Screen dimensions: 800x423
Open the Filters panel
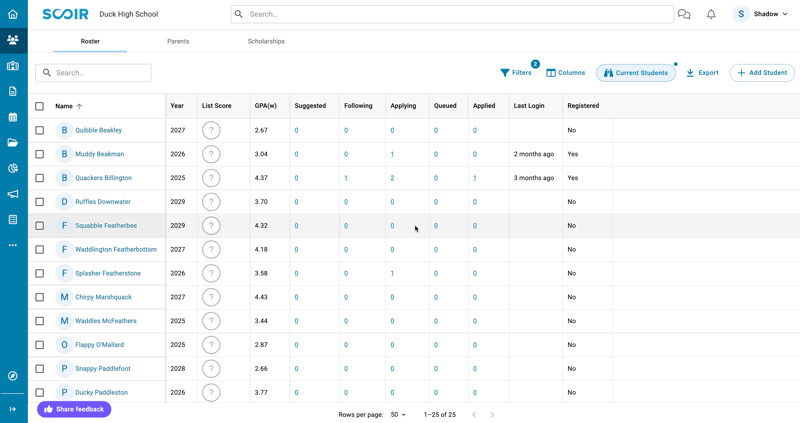coord(516,73)
